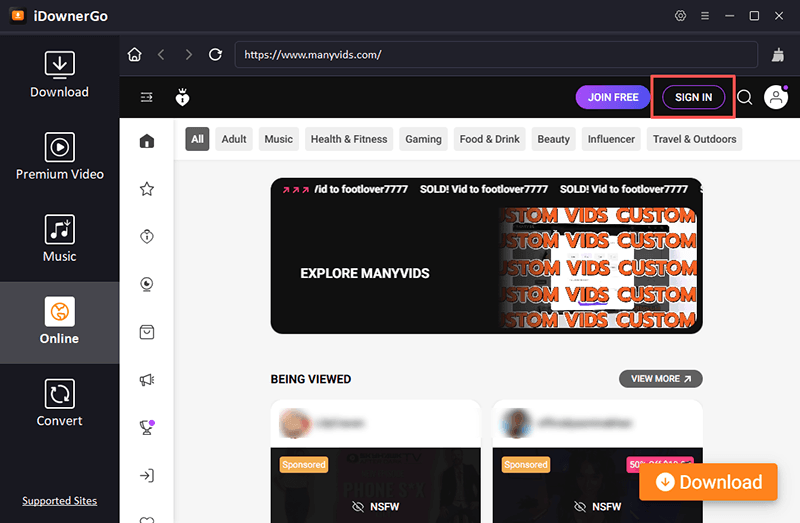The image size is (800, 523).
Task: Click the trophy contests icon
Action: [x=147, y=427]
